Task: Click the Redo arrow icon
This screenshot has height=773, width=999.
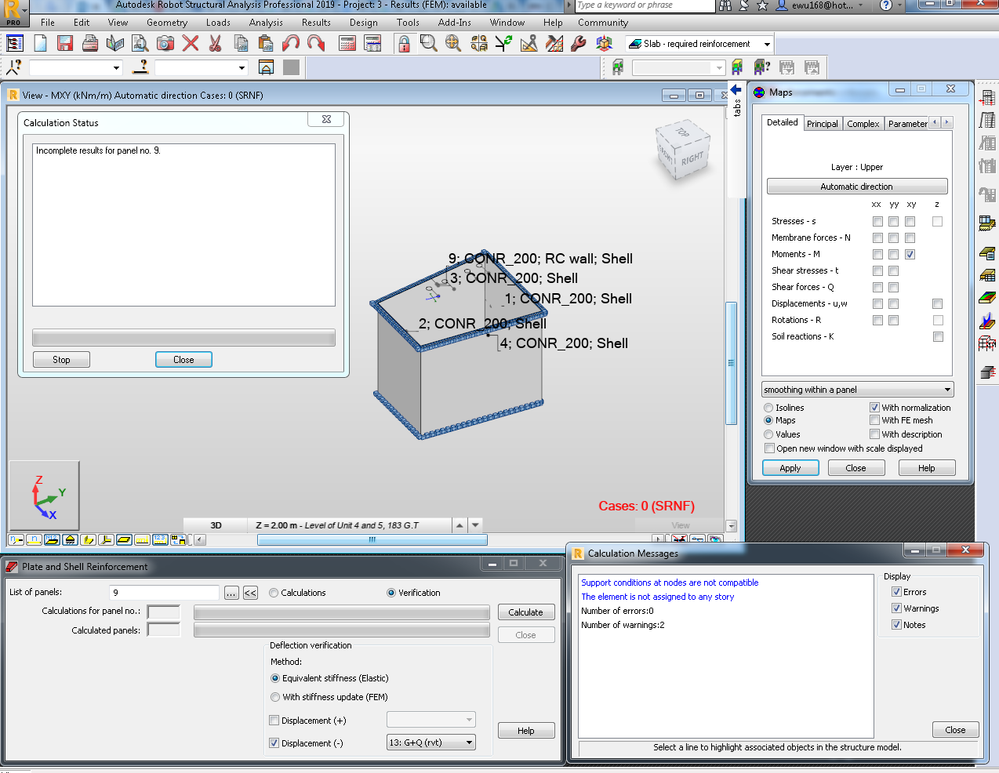Action: [315, 43]
